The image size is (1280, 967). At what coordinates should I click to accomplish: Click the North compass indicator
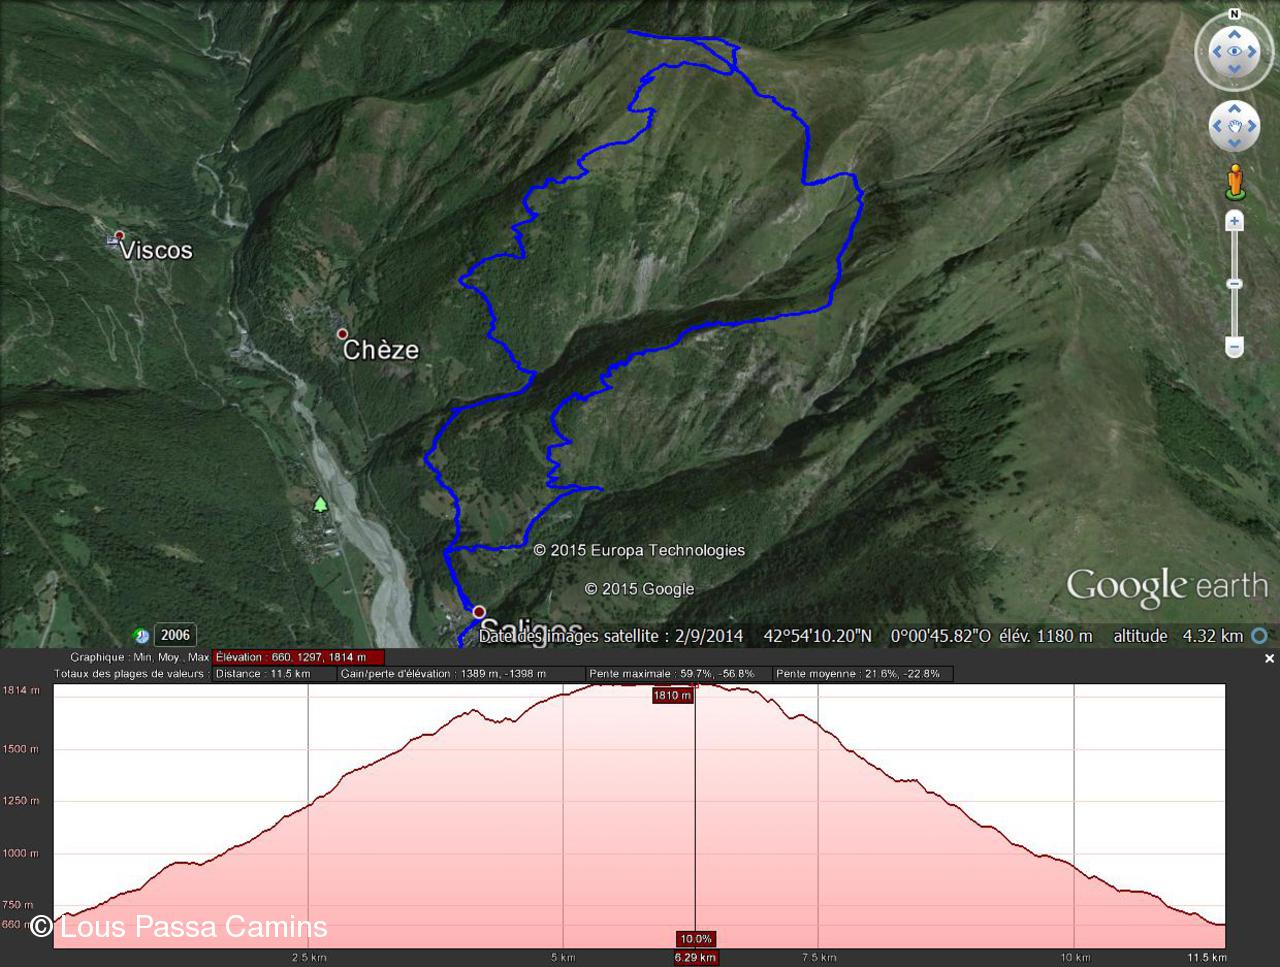click(x=1234, y=14)
